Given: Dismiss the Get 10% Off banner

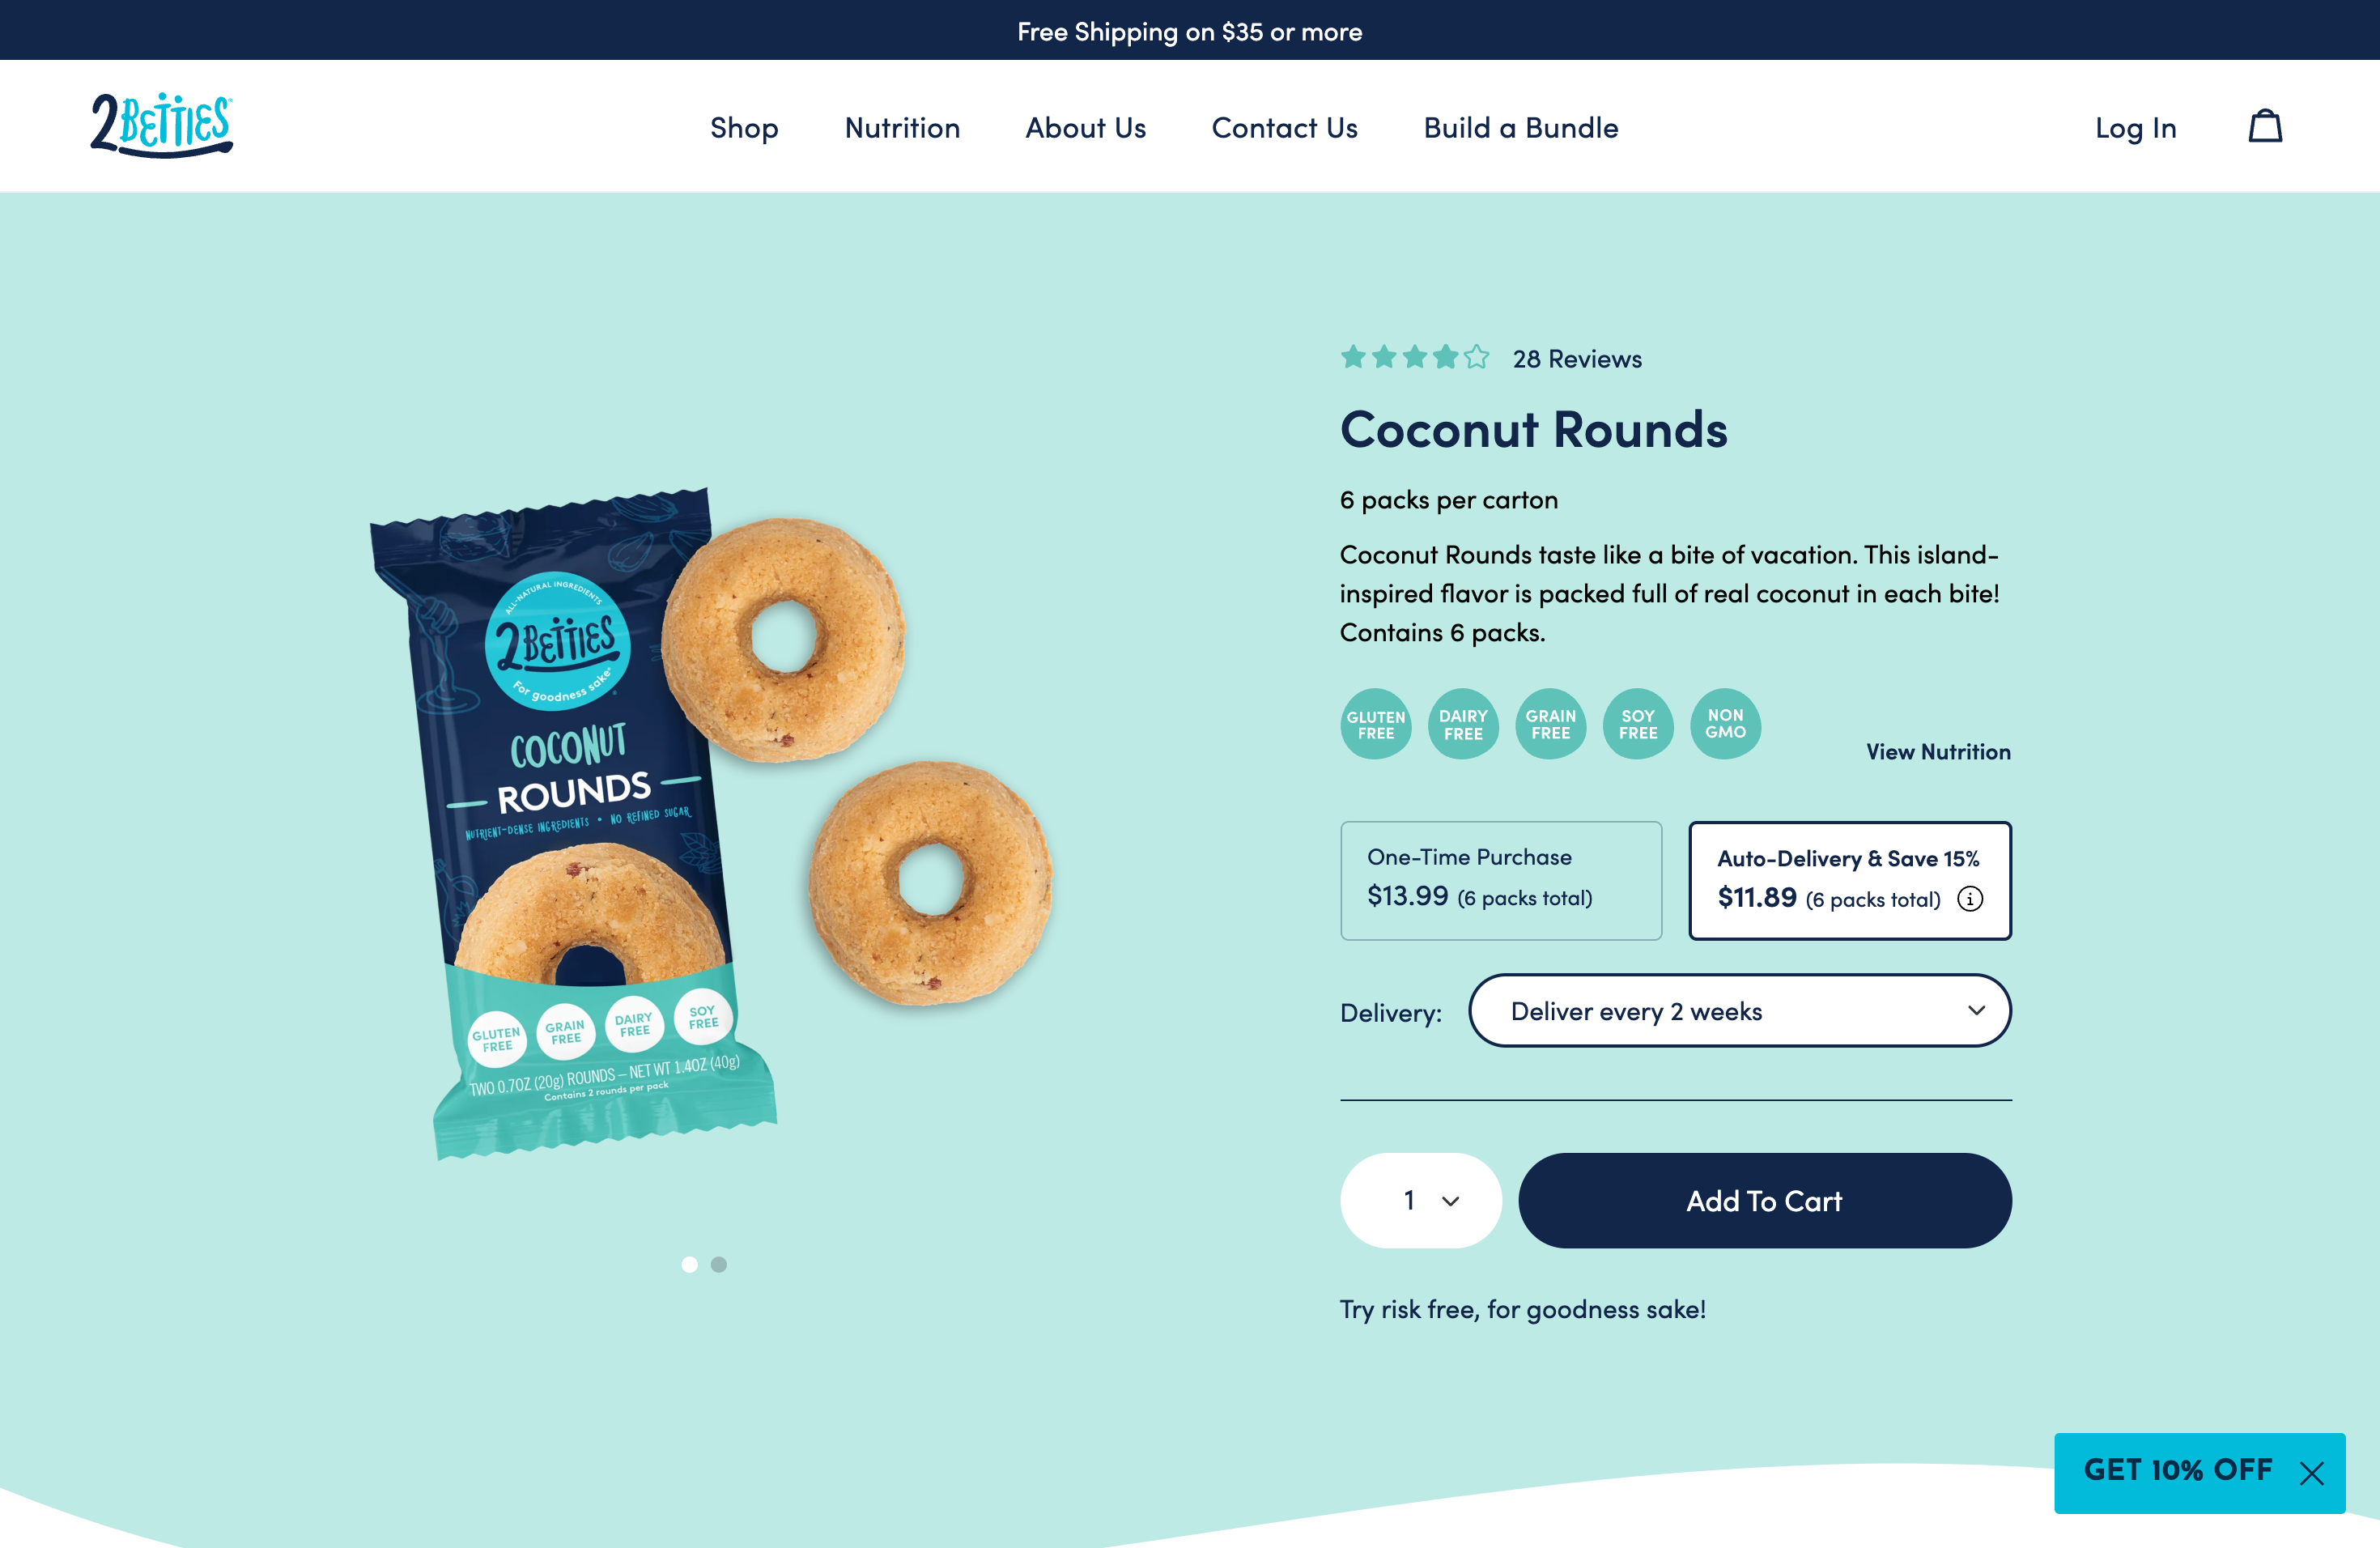Looking at the screenshot, I should [x=2311, y=1473].
